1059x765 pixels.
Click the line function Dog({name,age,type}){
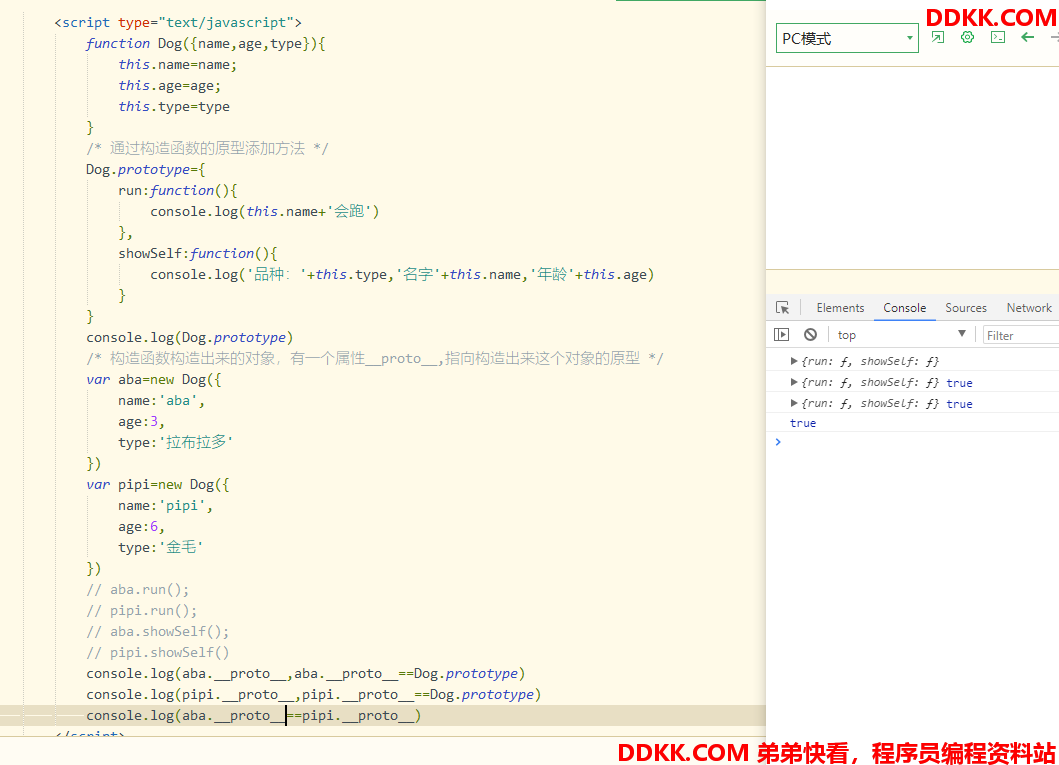(x=205, y=43)
